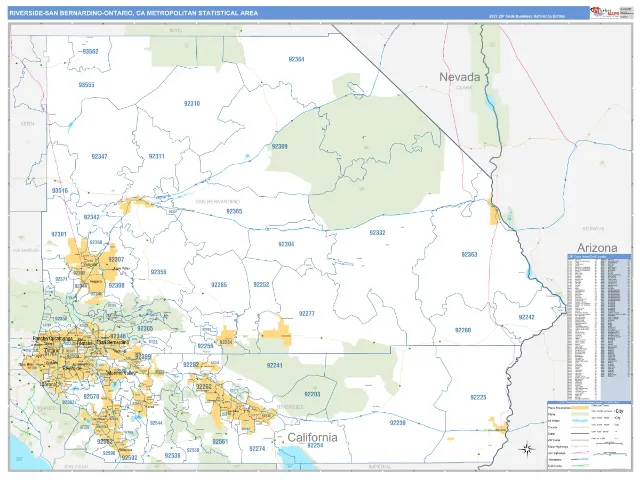This screenshot has width=640, height=480.
Task: Click ZIP code label 92239
Action: tap(398, 423)
